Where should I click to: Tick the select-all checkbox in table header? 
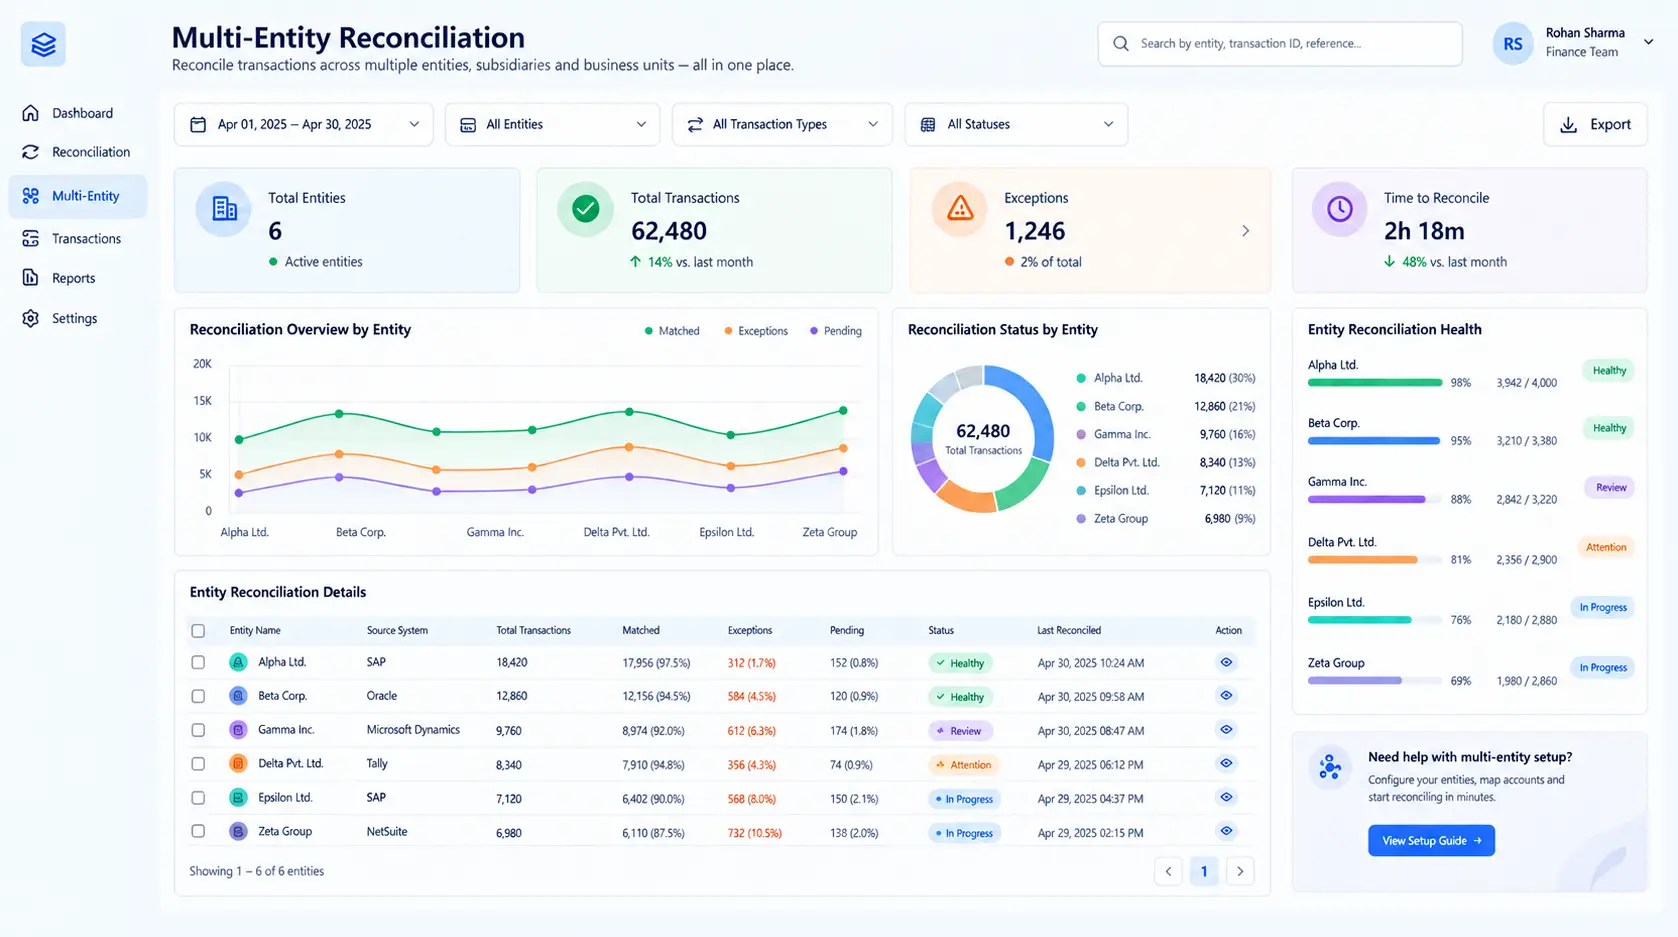(x=198, y=631)
